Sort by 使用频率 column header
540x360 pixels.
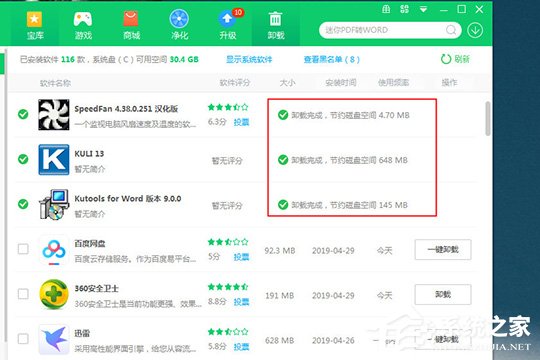(393, 83)
